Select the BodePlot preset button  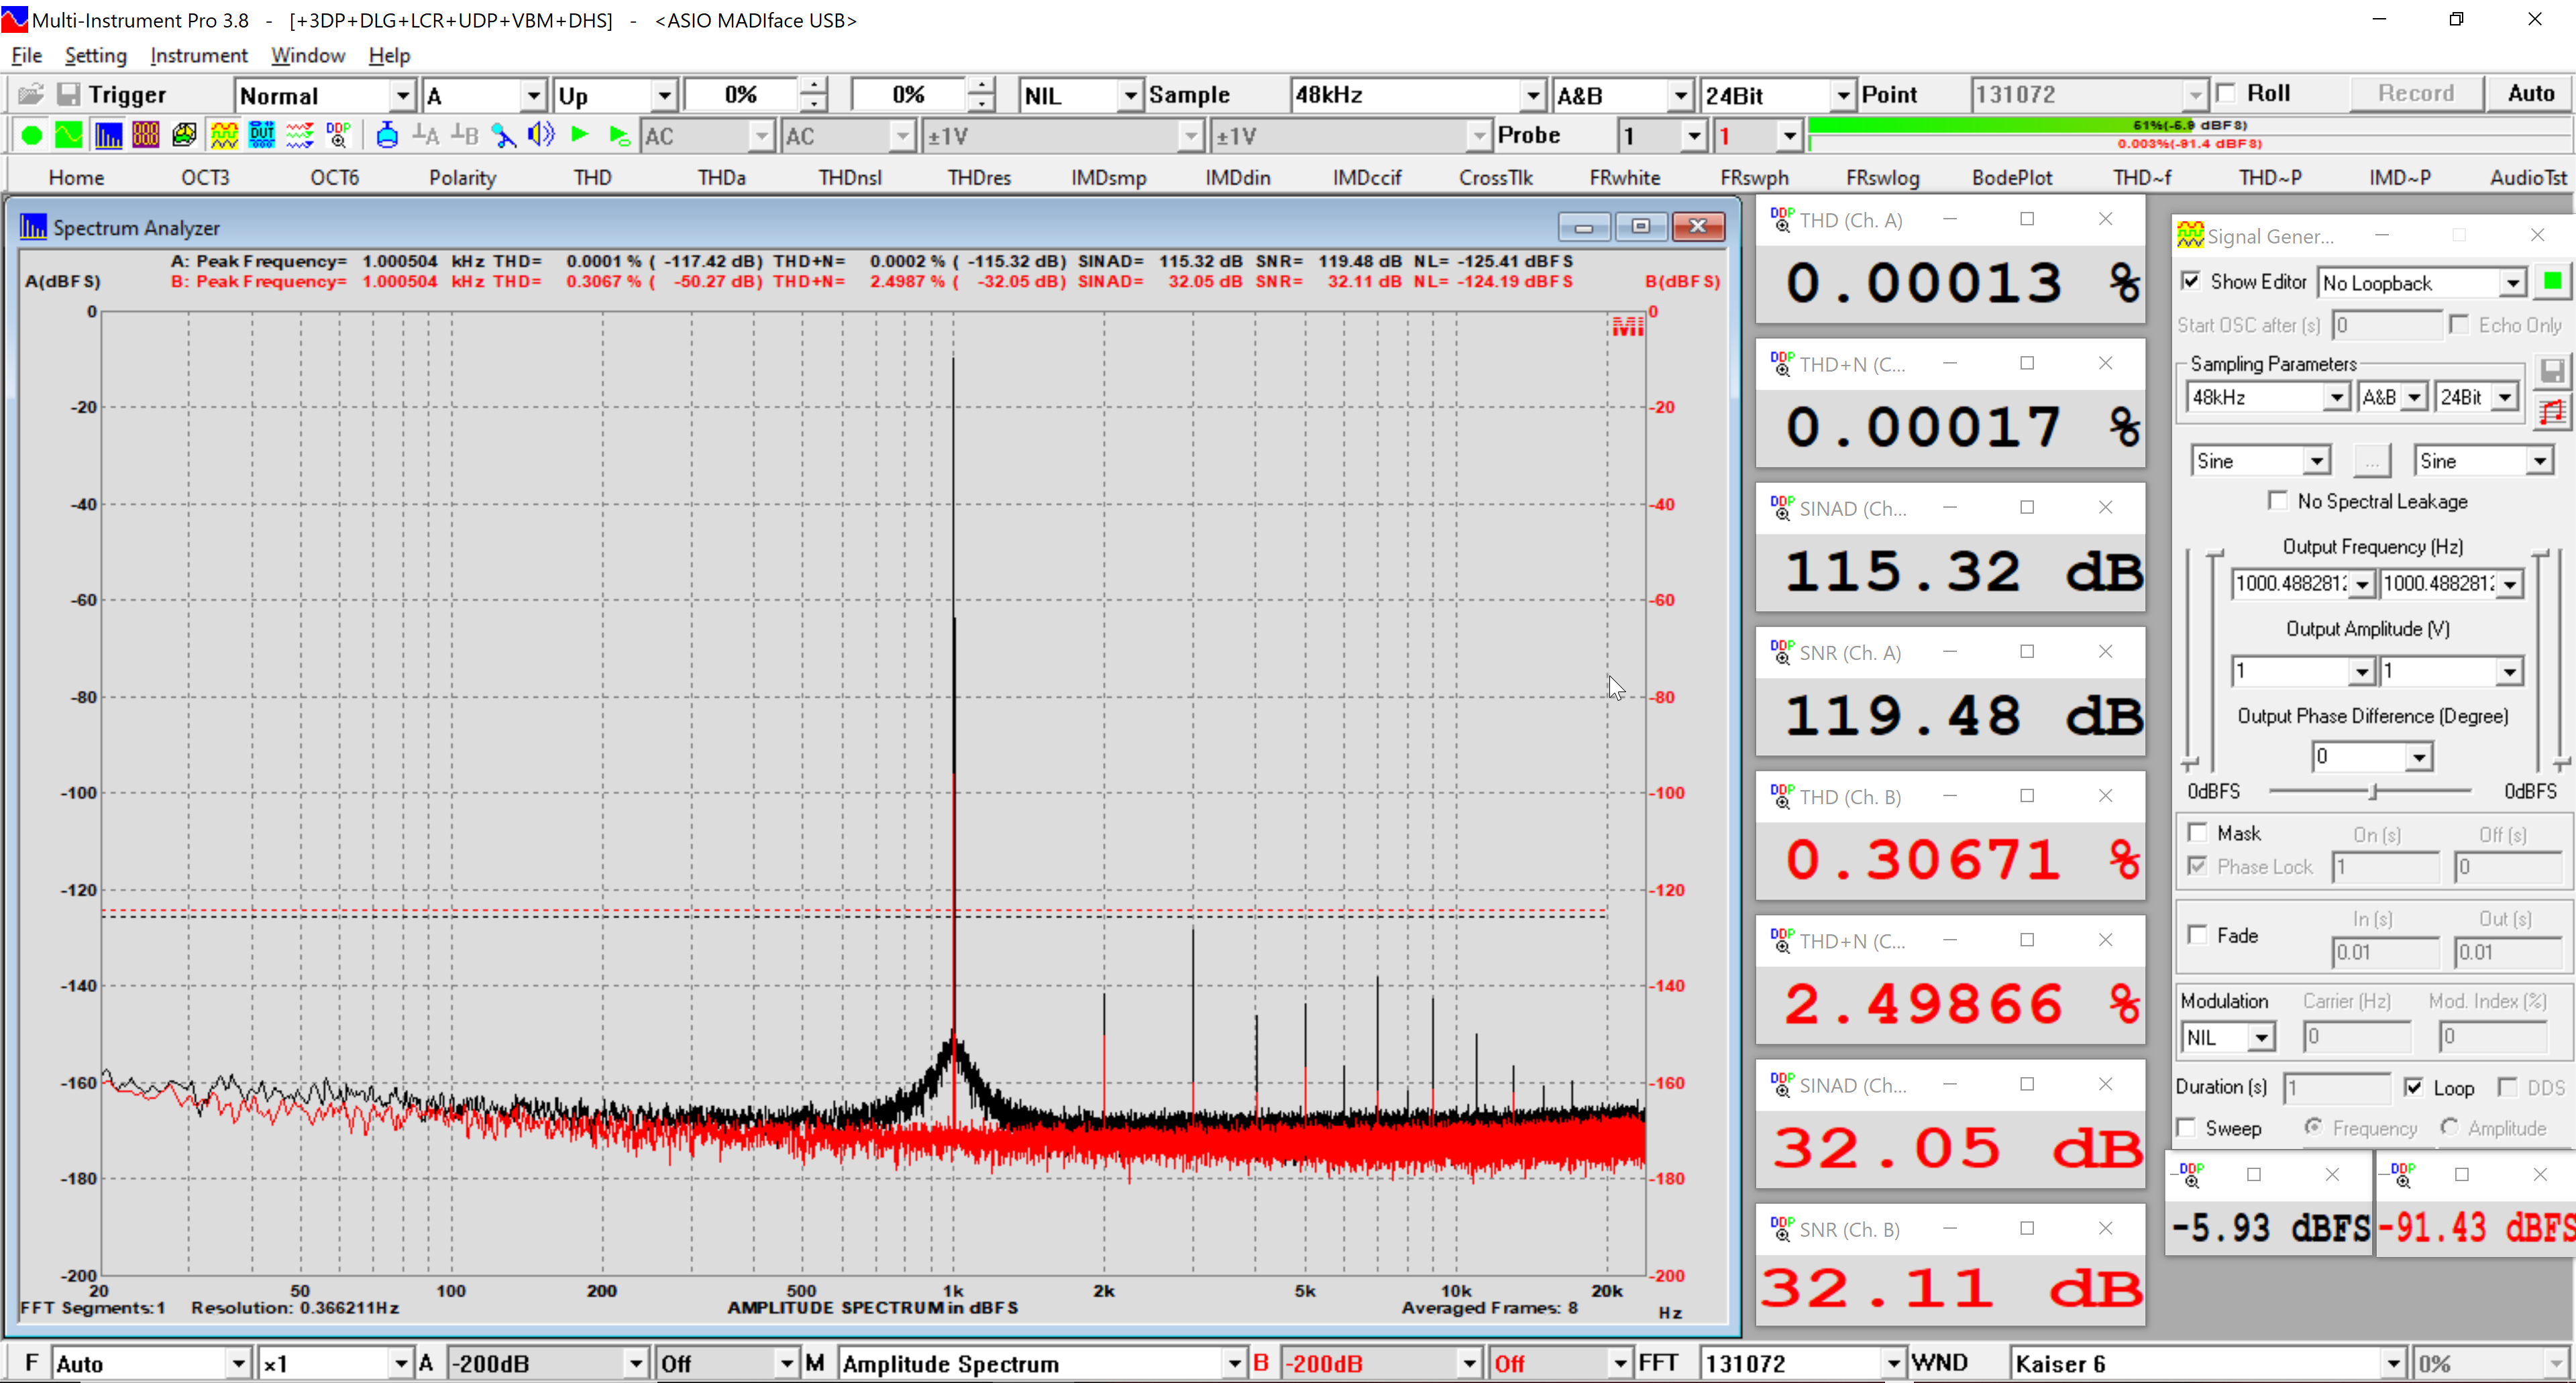[x=2012, y=177]
